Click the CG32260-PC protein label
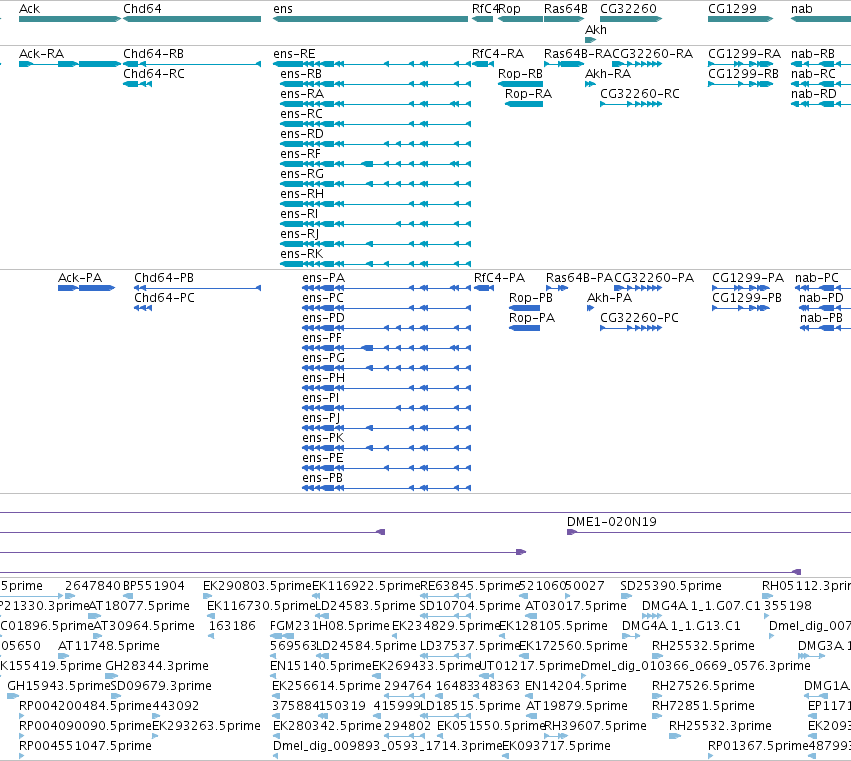The width and height of the screenshot is (851, 761). click(639, 318)
